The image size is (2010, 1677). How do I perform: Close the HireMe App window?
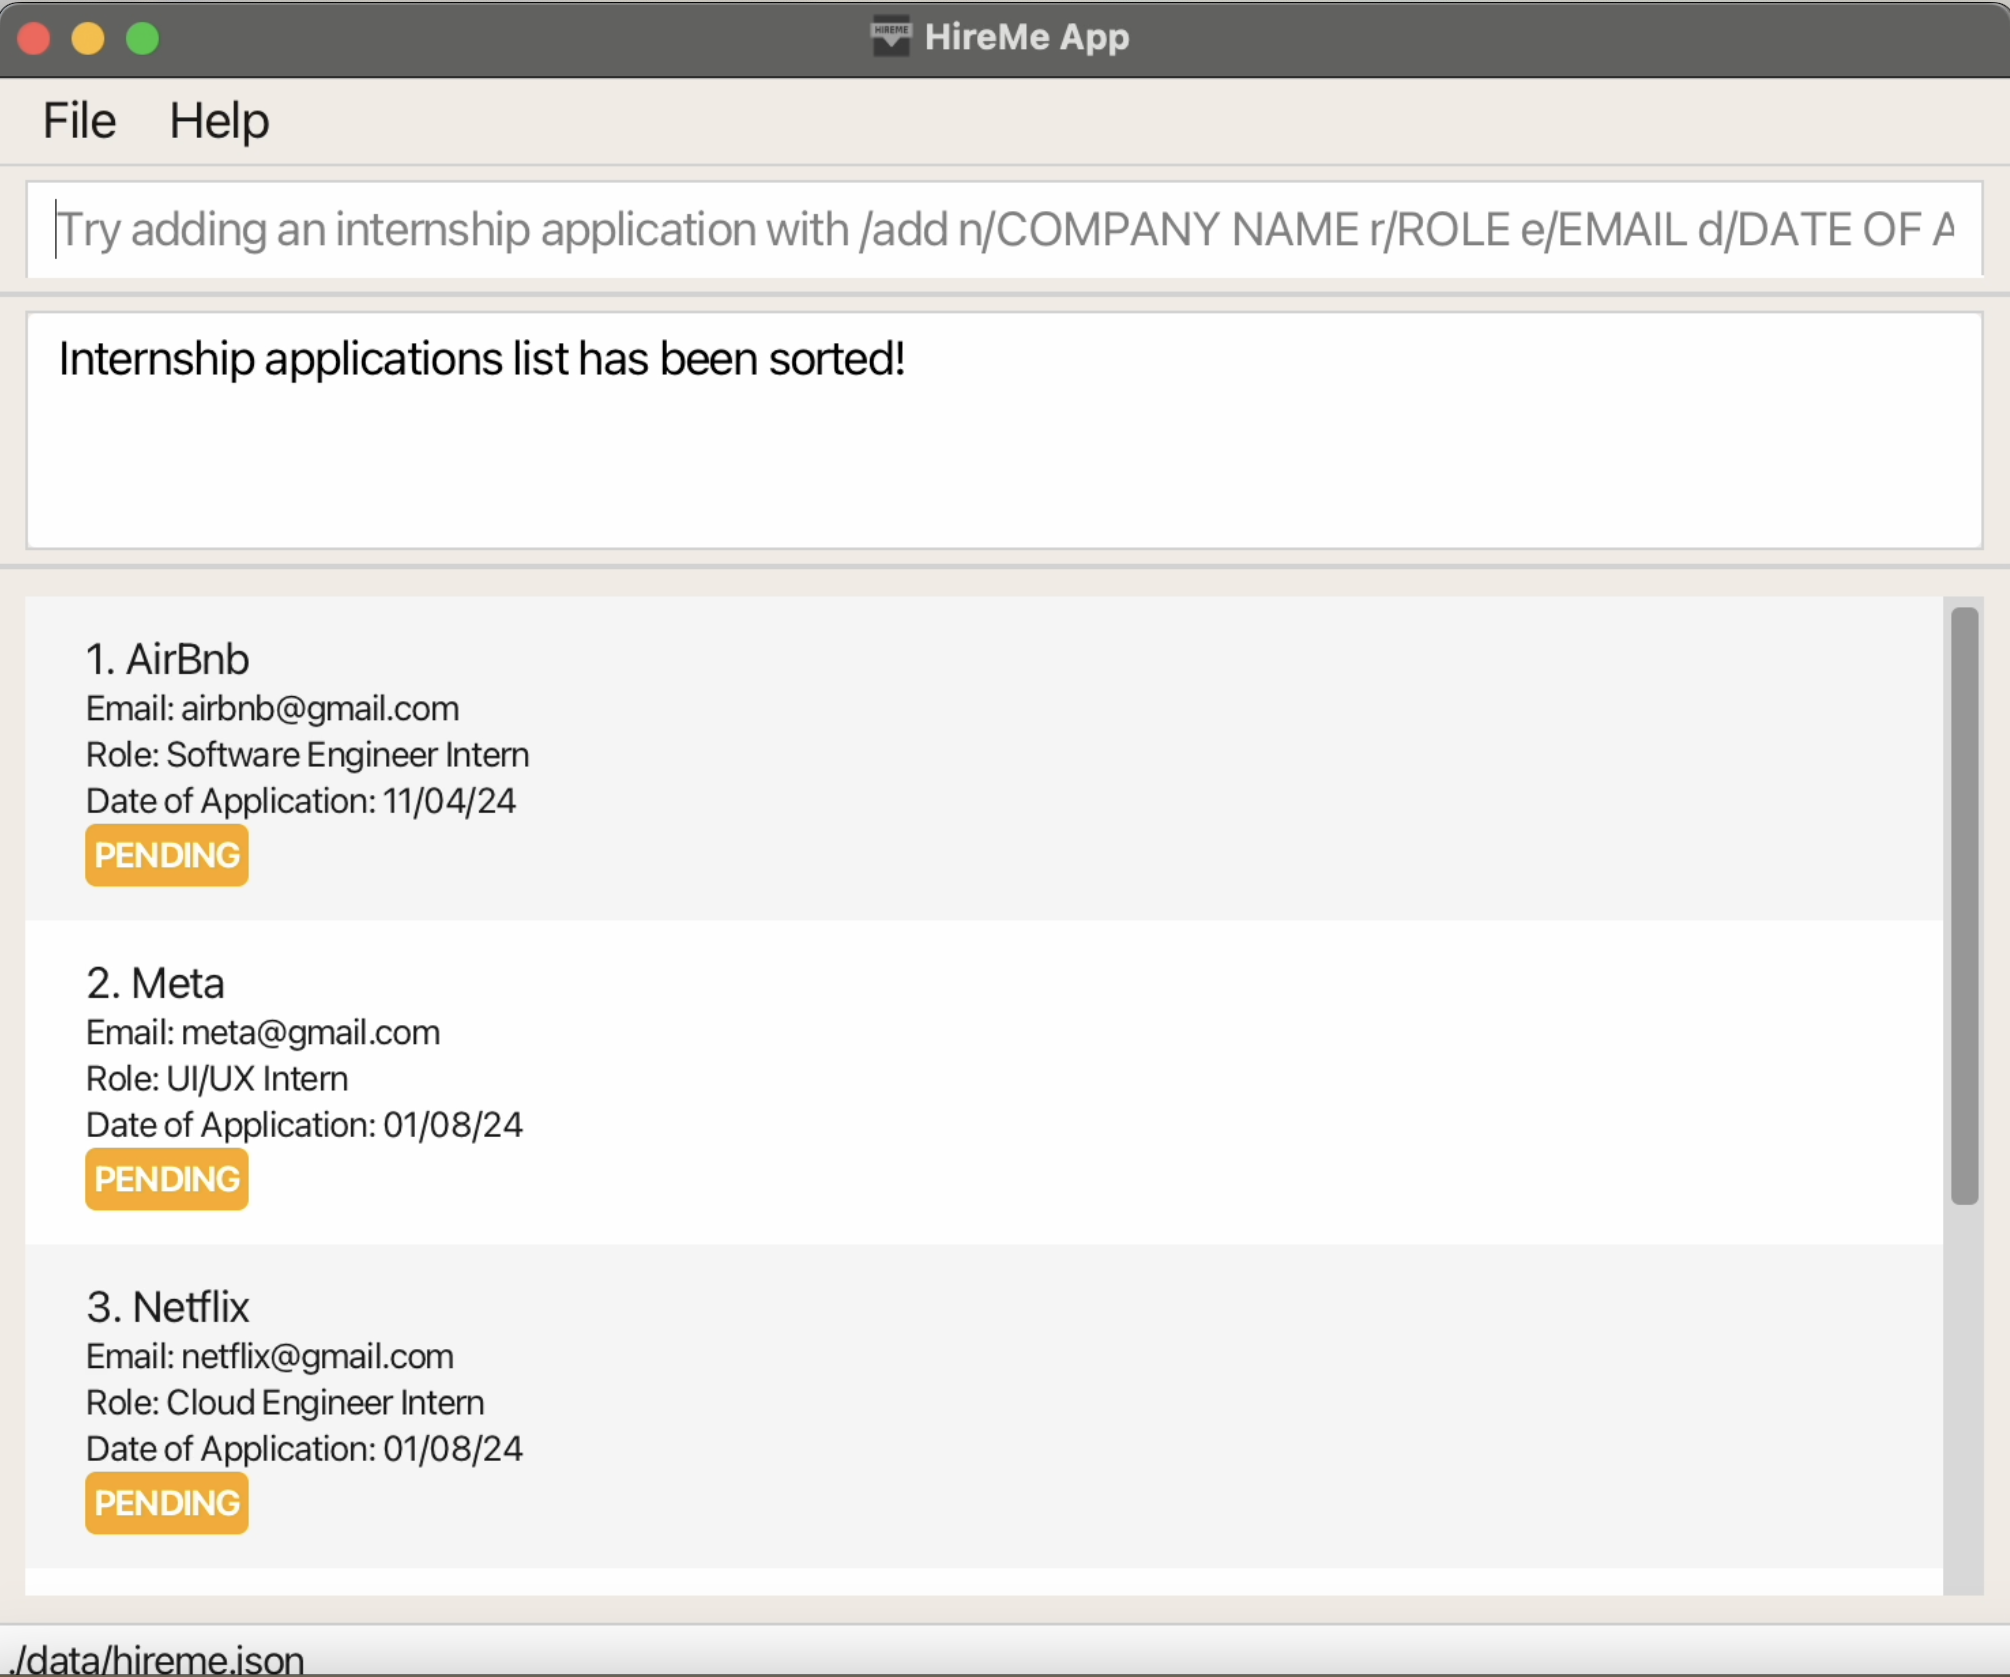click(34, 38)
